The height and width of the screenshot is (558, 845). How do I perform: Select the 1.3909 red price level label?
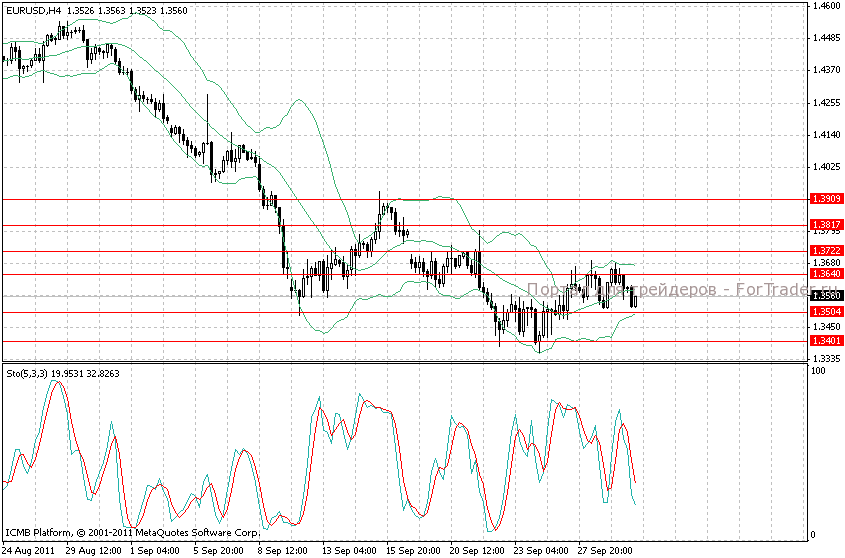[826, 200]
